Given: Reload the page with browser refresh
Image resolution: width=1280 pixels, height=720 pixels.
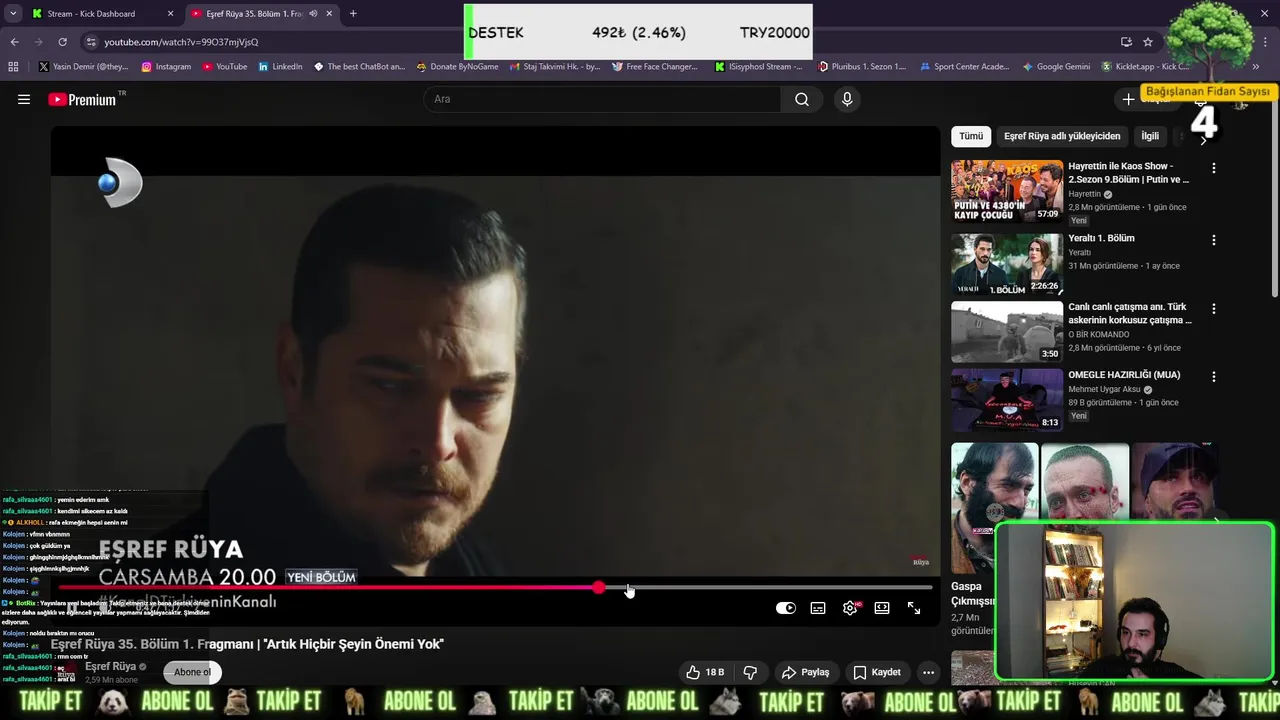Looking at the screenshot, I should [x=62, y=42].
